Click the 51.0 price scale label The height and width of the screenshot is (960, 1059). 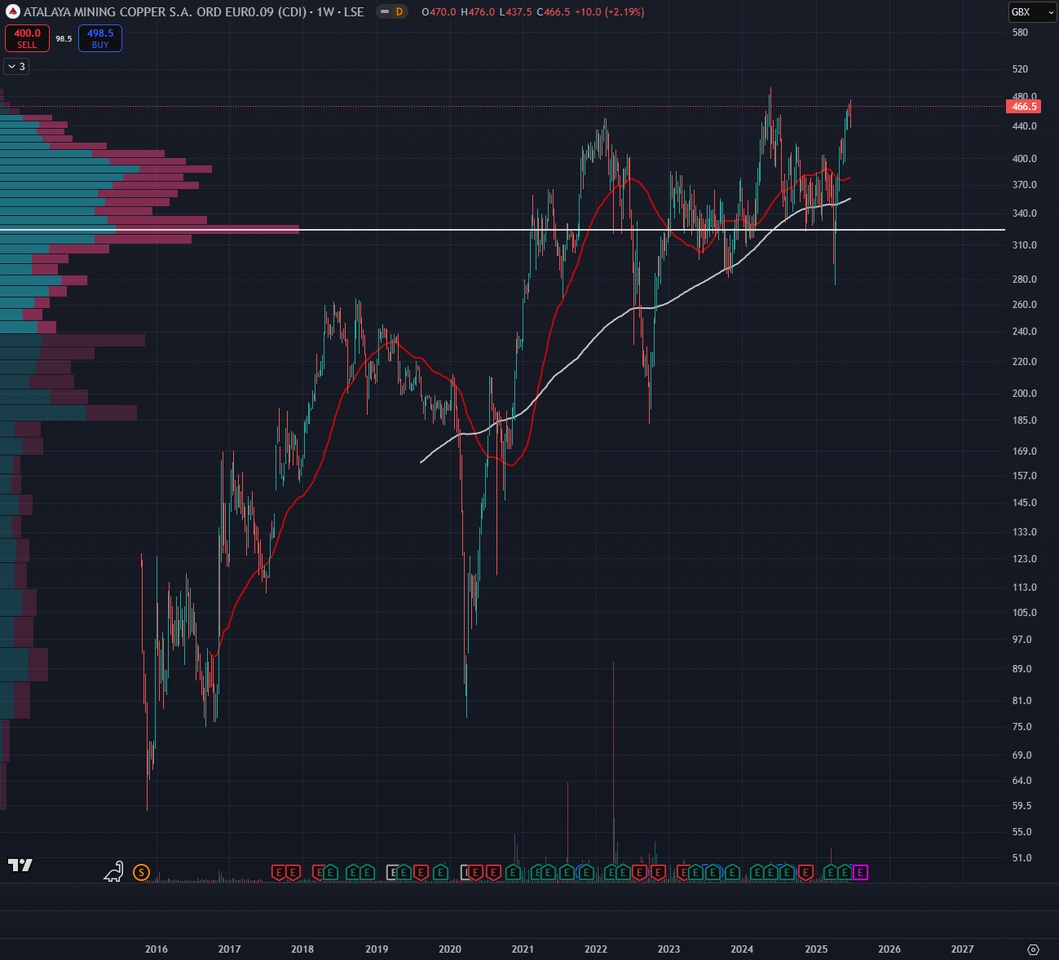point(1022,858)
